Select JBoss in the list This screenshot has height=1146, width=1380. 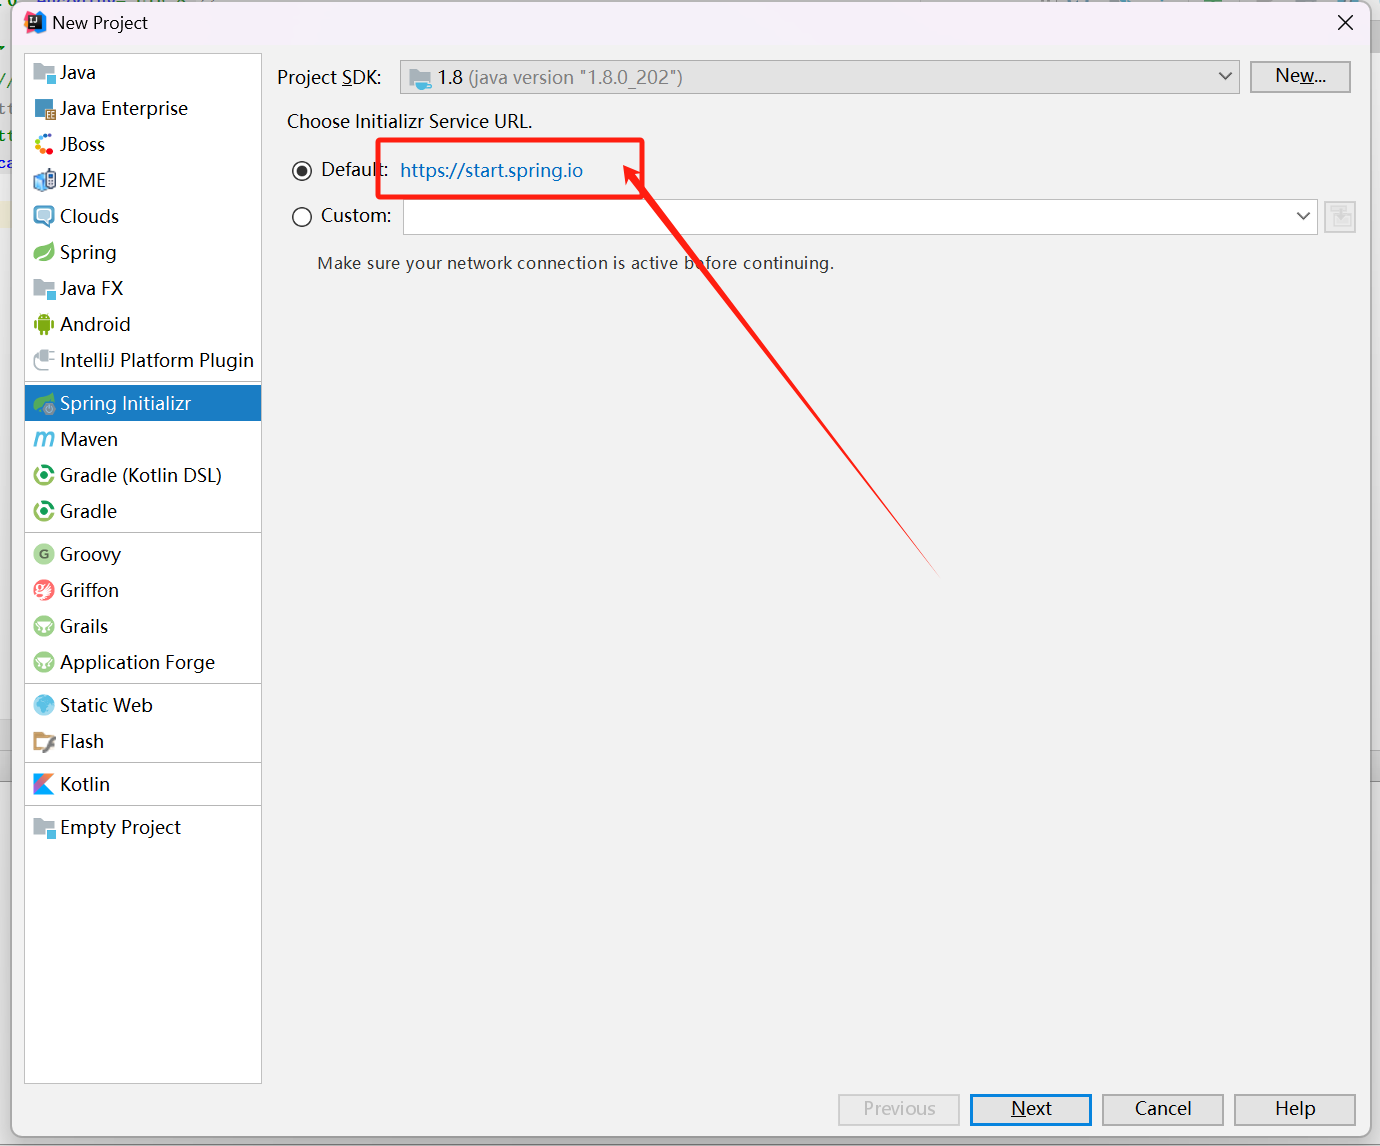coord(143,144)
